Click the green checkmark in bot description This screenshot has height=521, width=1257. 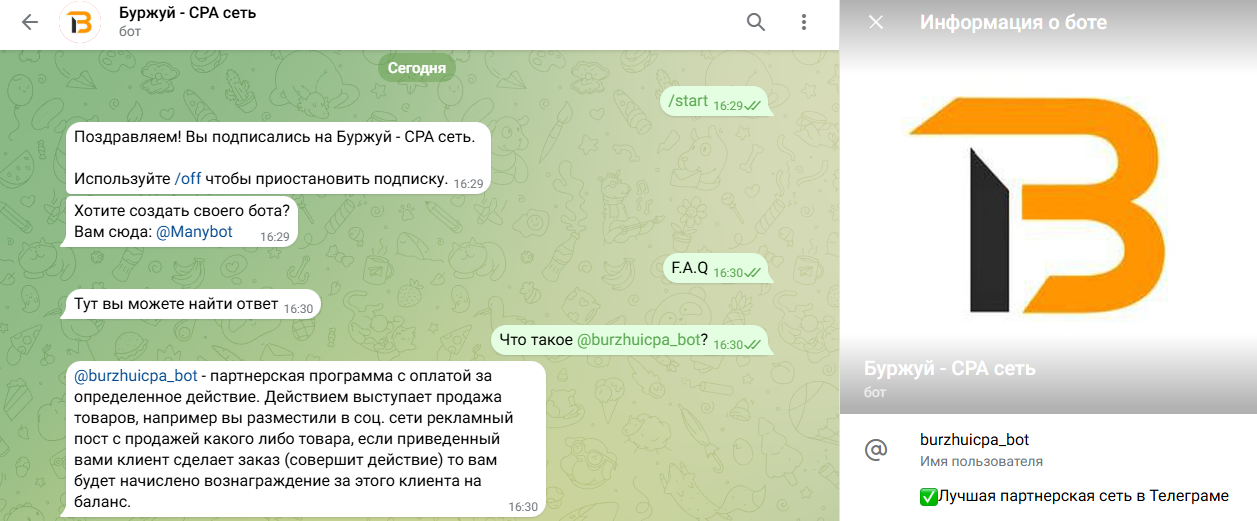click(927, 496)
